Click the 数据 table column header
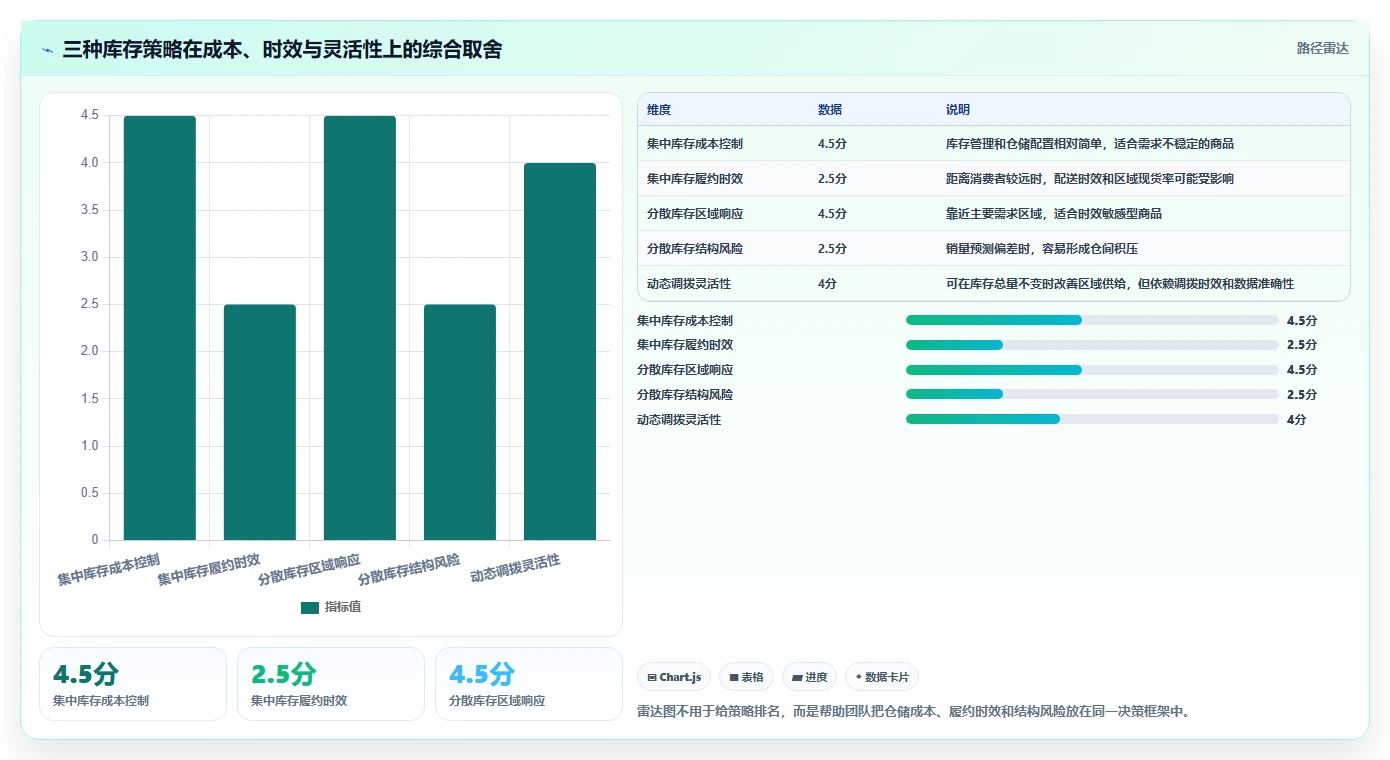 point(830,110)
